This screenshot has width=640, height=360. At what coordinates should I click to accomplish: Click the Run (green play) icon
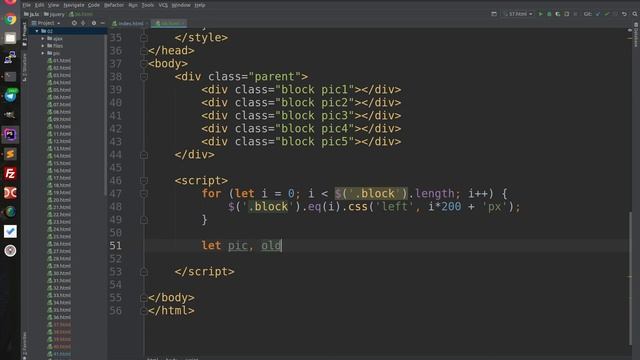(x=540, y=14)
